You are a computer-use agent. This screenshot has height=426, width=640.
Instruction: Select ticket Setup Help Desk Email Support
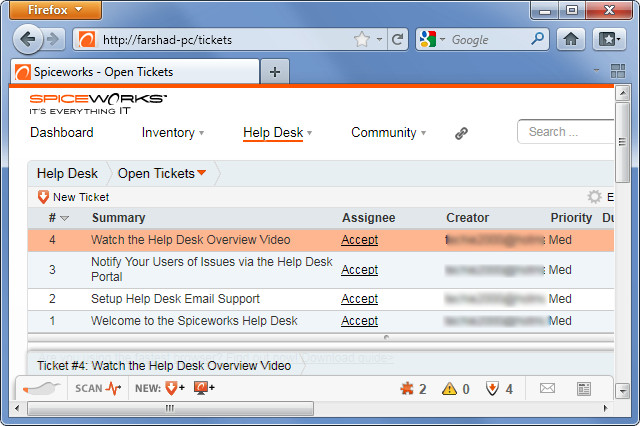(x=321, y=299)
